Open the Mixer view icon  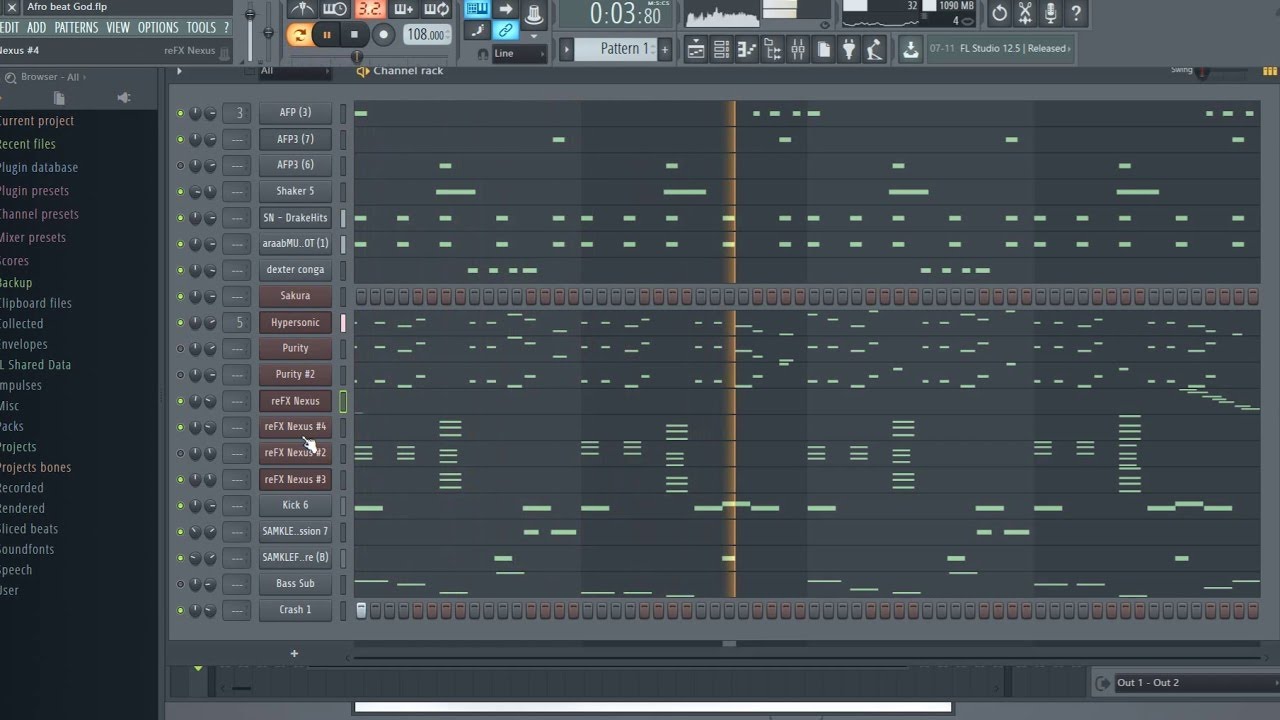click(798, 49)
